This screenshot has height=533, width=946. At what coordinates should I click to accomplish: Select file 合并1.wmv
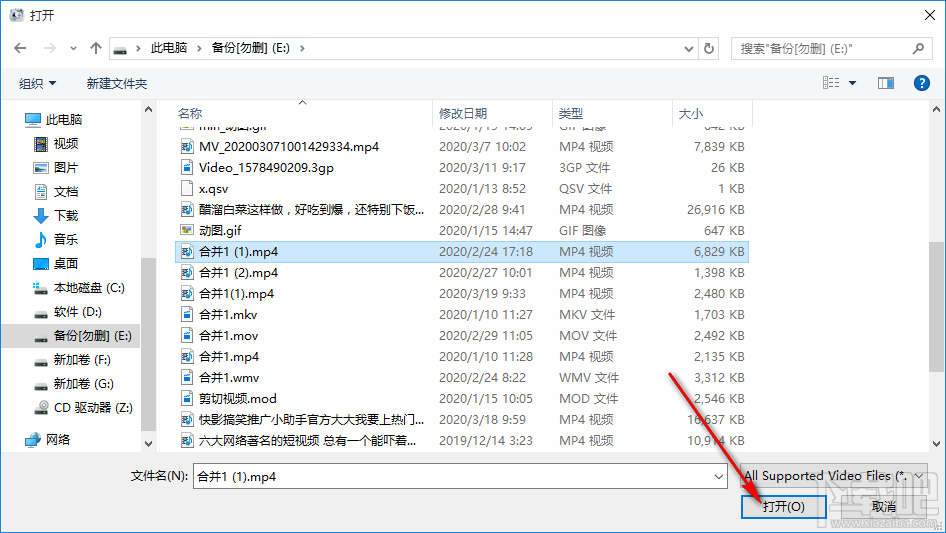462,378
